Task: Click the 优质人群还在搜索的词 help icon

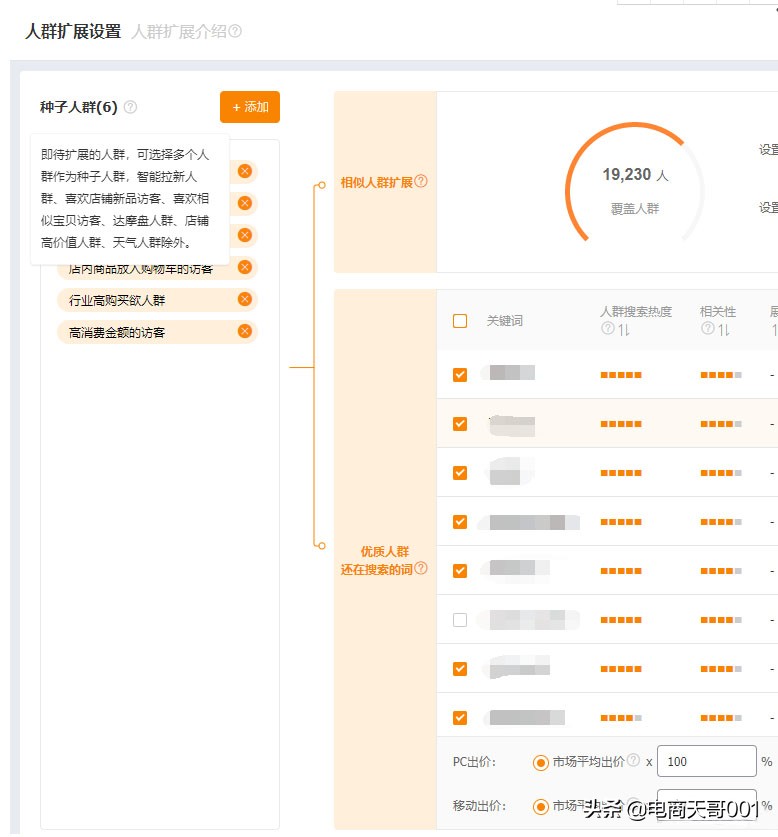Action: point(421,568)
